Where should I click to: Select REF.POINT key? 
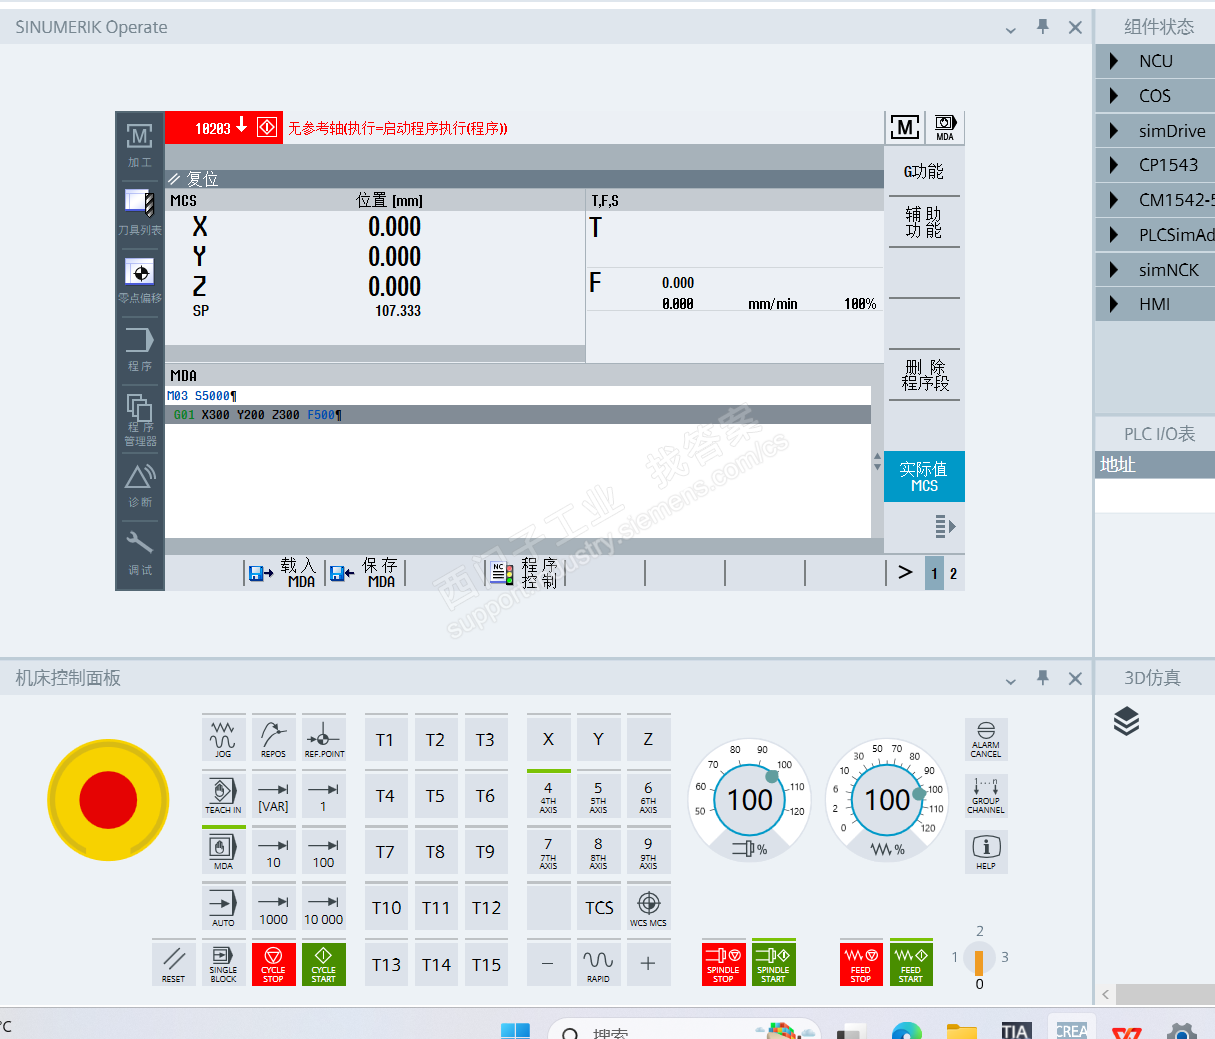324,739
